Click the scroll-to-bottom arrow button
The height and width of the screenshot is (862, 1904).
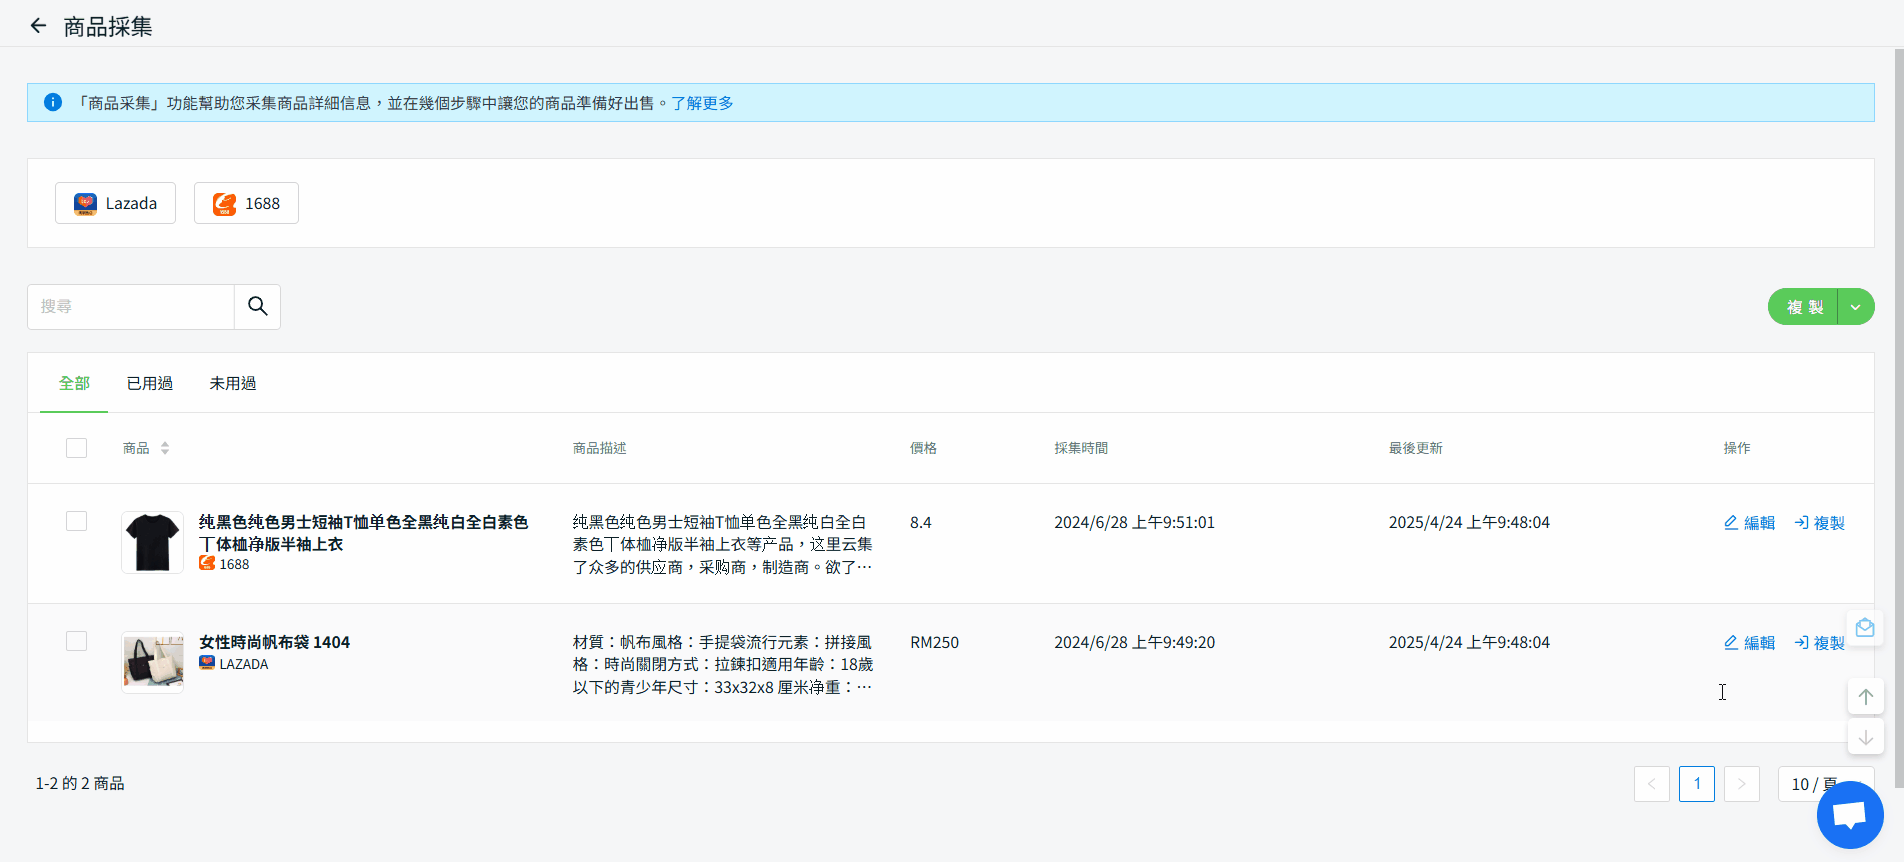point(1865,738)
